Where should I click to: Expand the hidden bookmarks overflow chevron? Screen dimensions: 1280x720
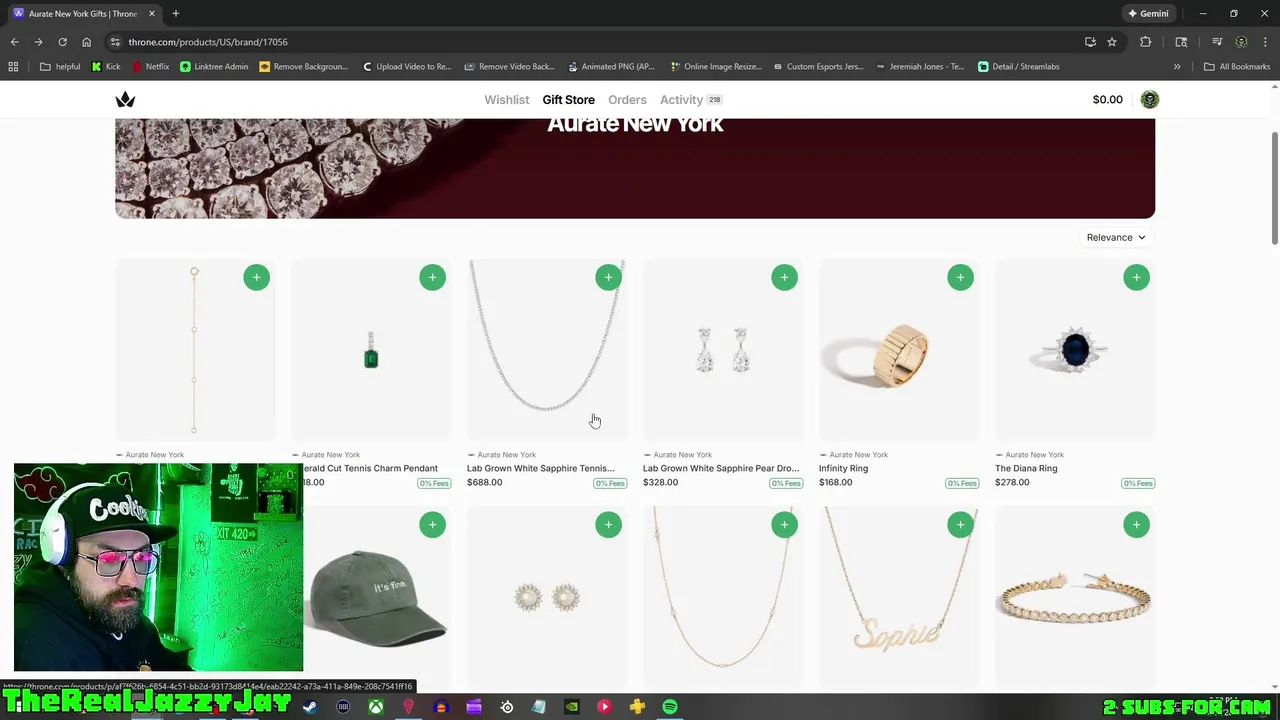pos(1177,66)
